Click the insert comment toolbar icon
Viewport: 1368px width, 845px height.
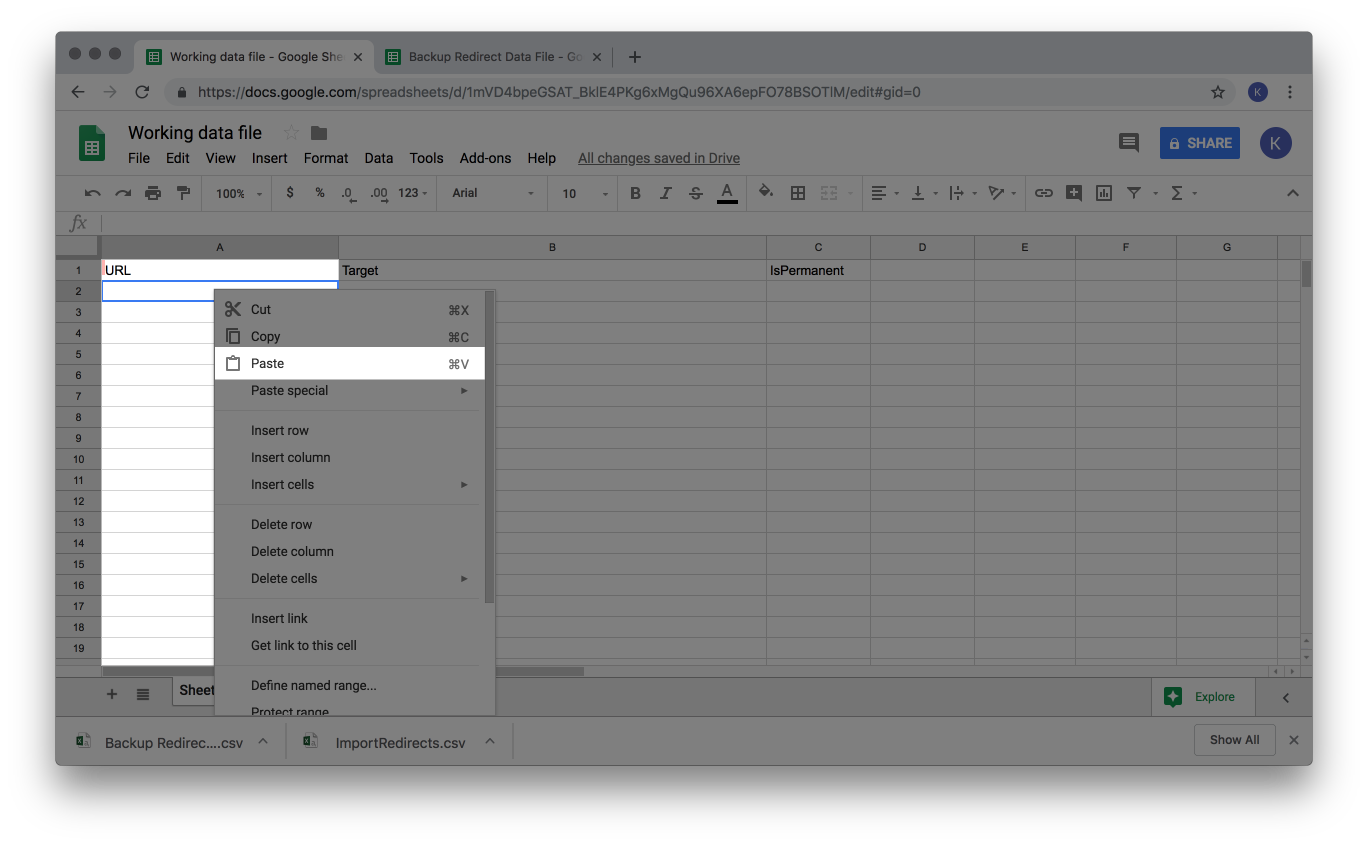tap(1074, 193)
